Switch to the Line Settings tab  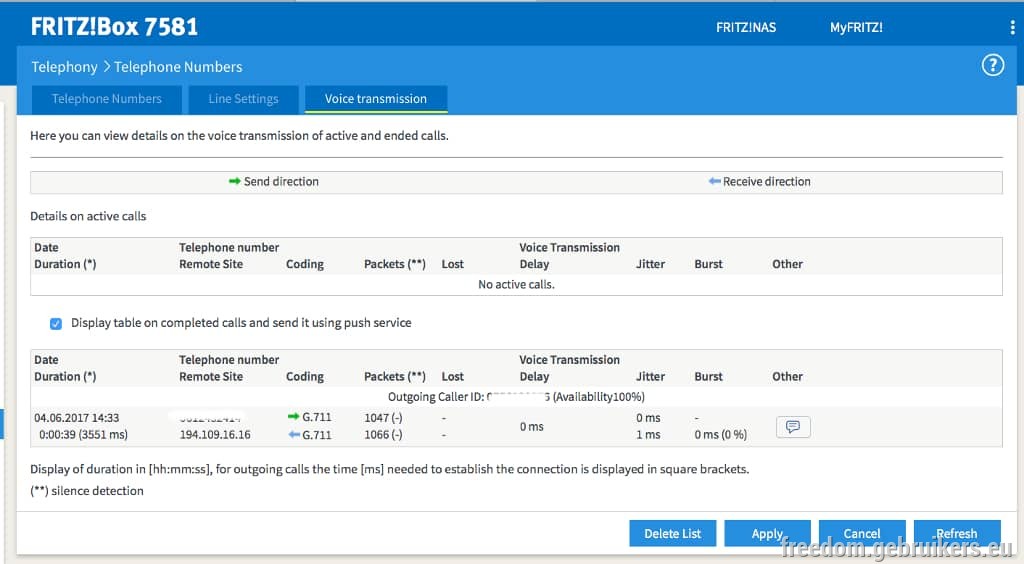point(243,99)
